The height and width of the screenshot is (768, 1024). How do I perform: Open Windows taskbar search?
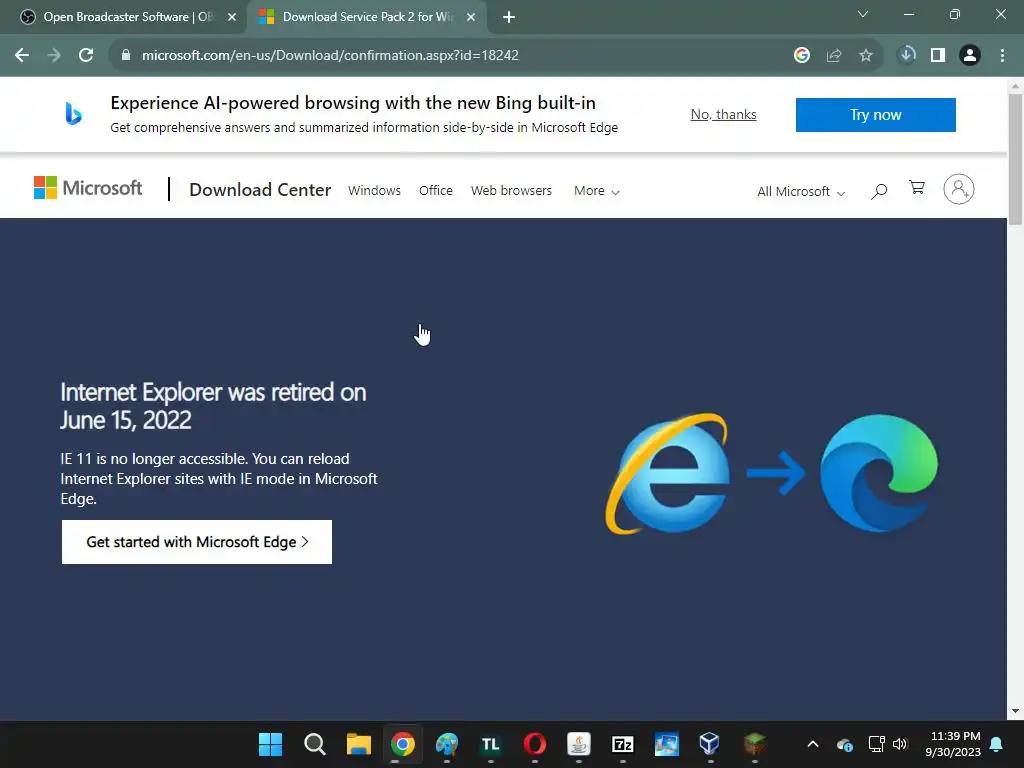(315, 744)
